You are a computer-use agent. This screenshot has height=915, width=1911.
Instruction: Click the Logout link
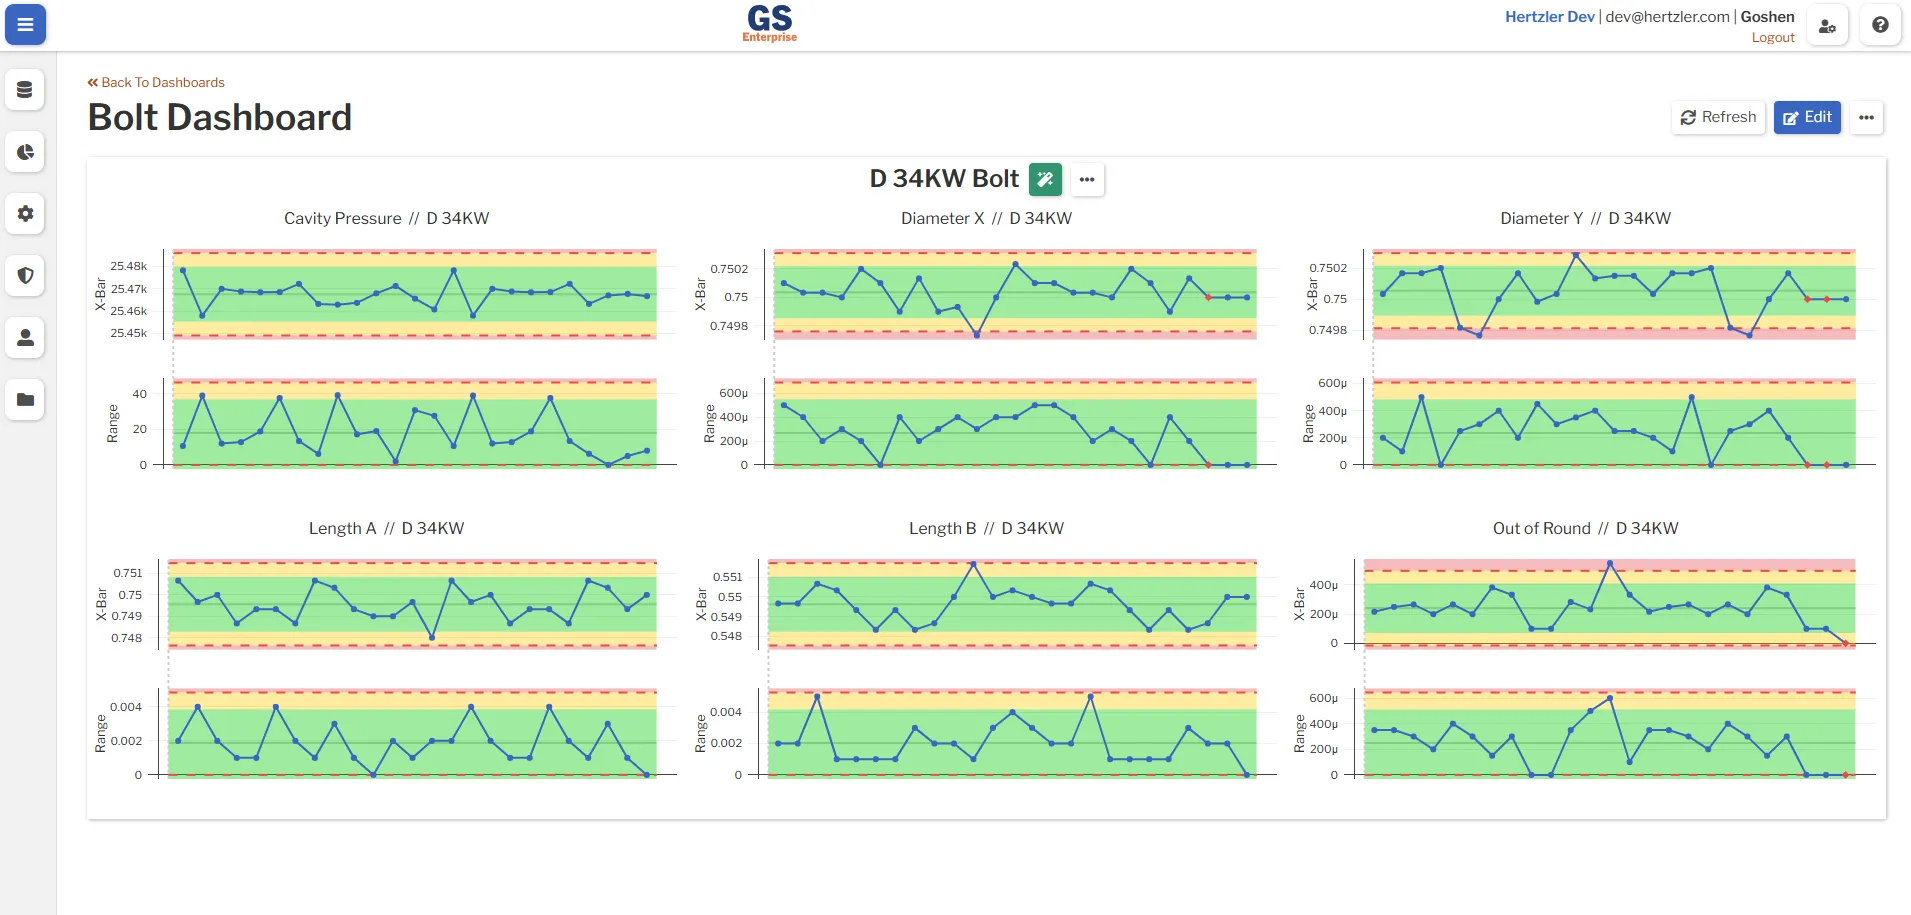pos(1773,38)
